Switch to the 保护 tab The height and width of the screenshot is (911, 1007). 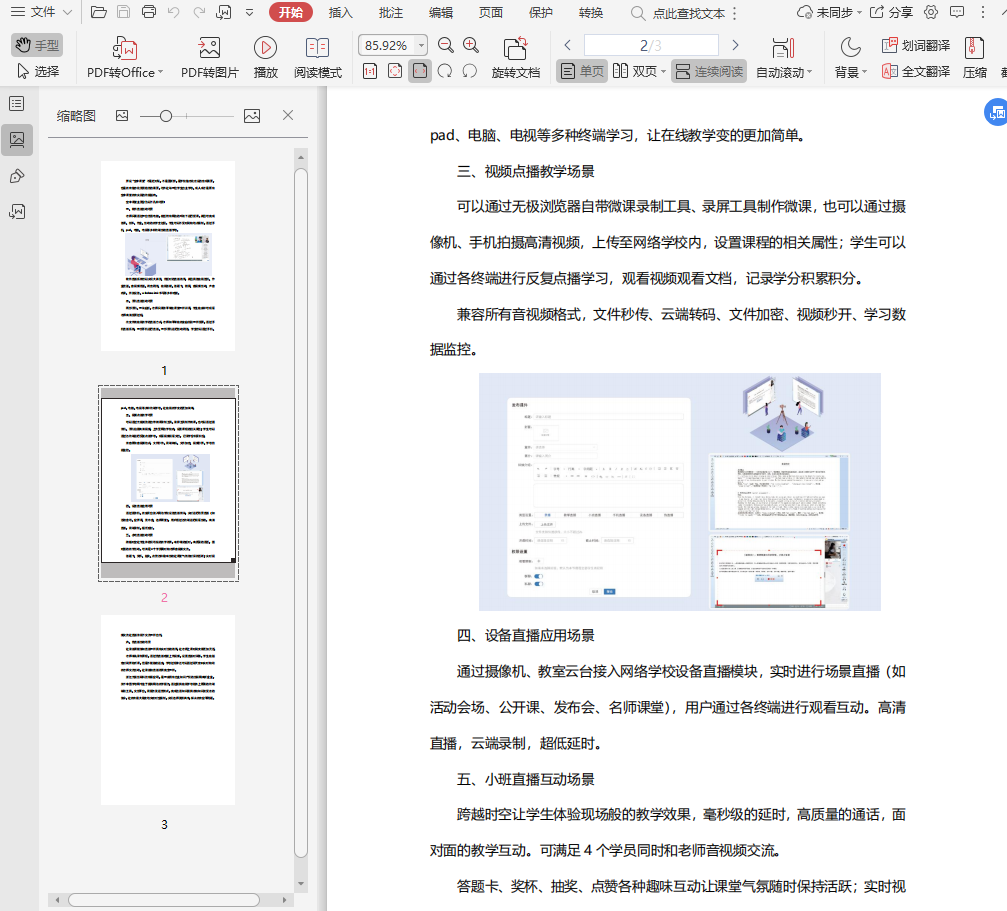pyautogui.click(x=541, y=13)
